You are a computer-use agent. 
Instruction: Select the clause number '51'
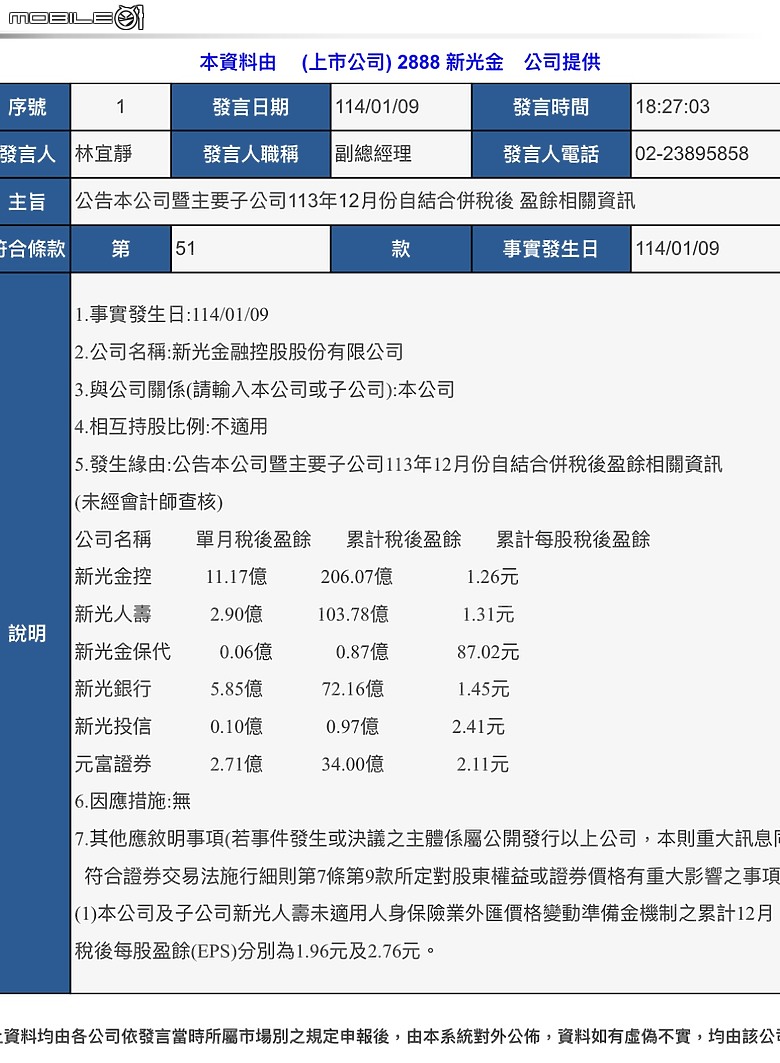185,248
